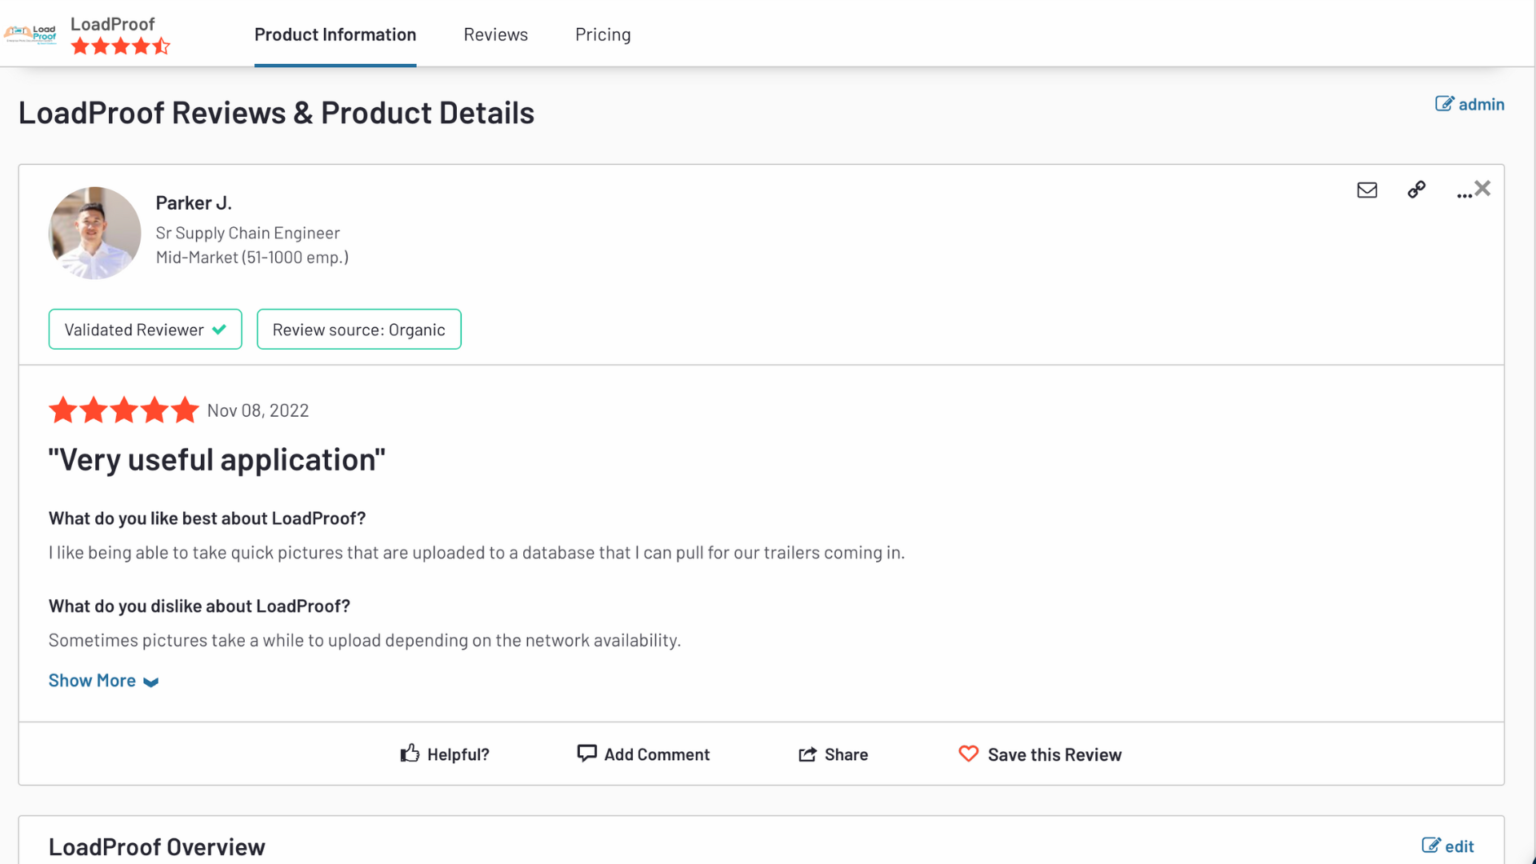
Task: Click the edit link beside LoadProof Overview
Action: click(x=1448, y=846)
